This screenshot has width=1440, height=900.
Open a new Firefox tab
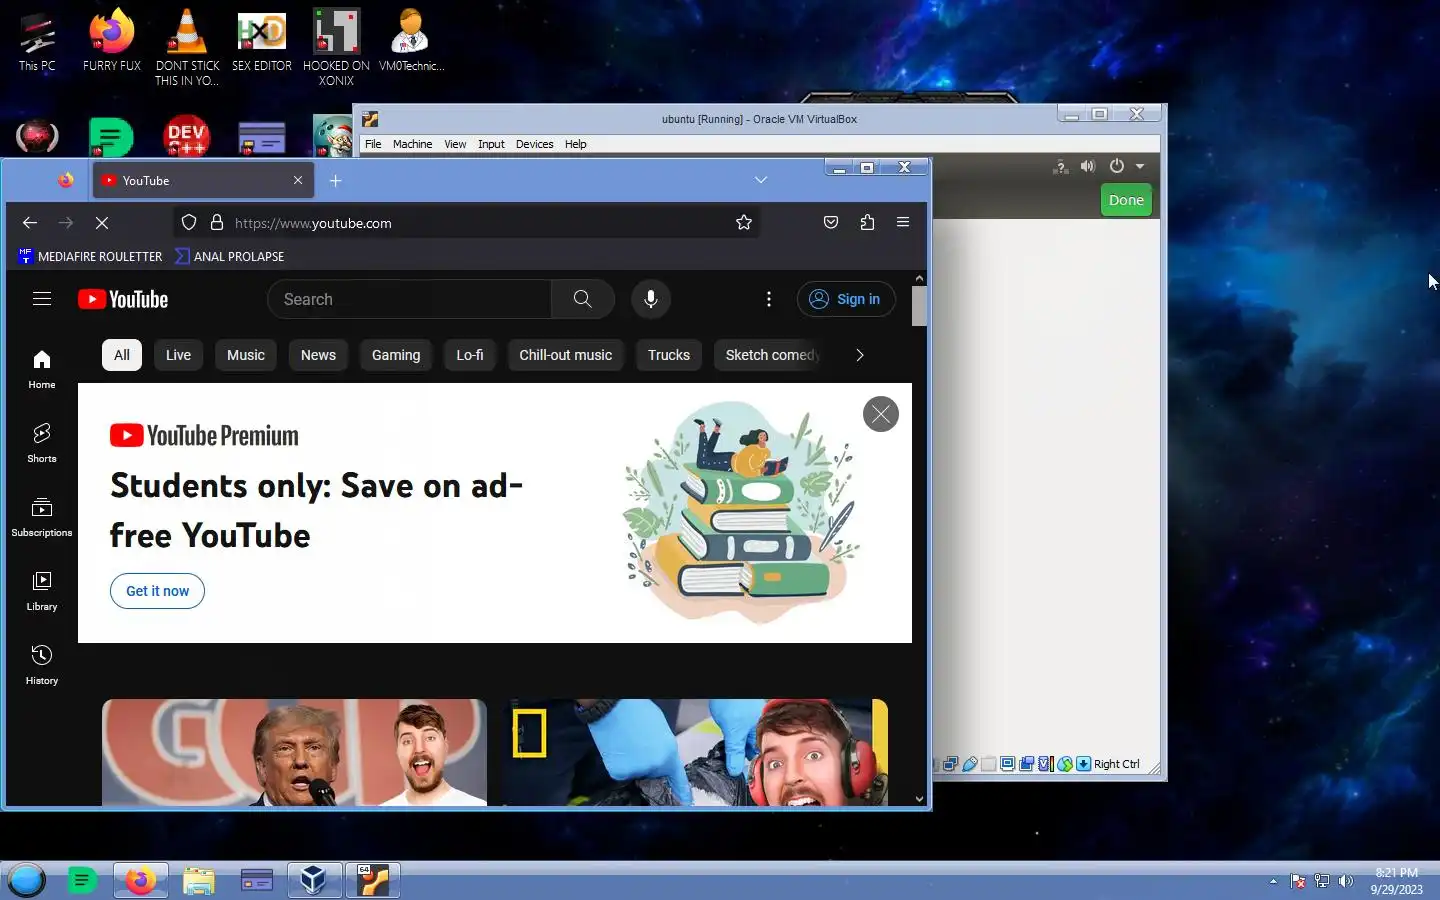[x=336, y=181]
